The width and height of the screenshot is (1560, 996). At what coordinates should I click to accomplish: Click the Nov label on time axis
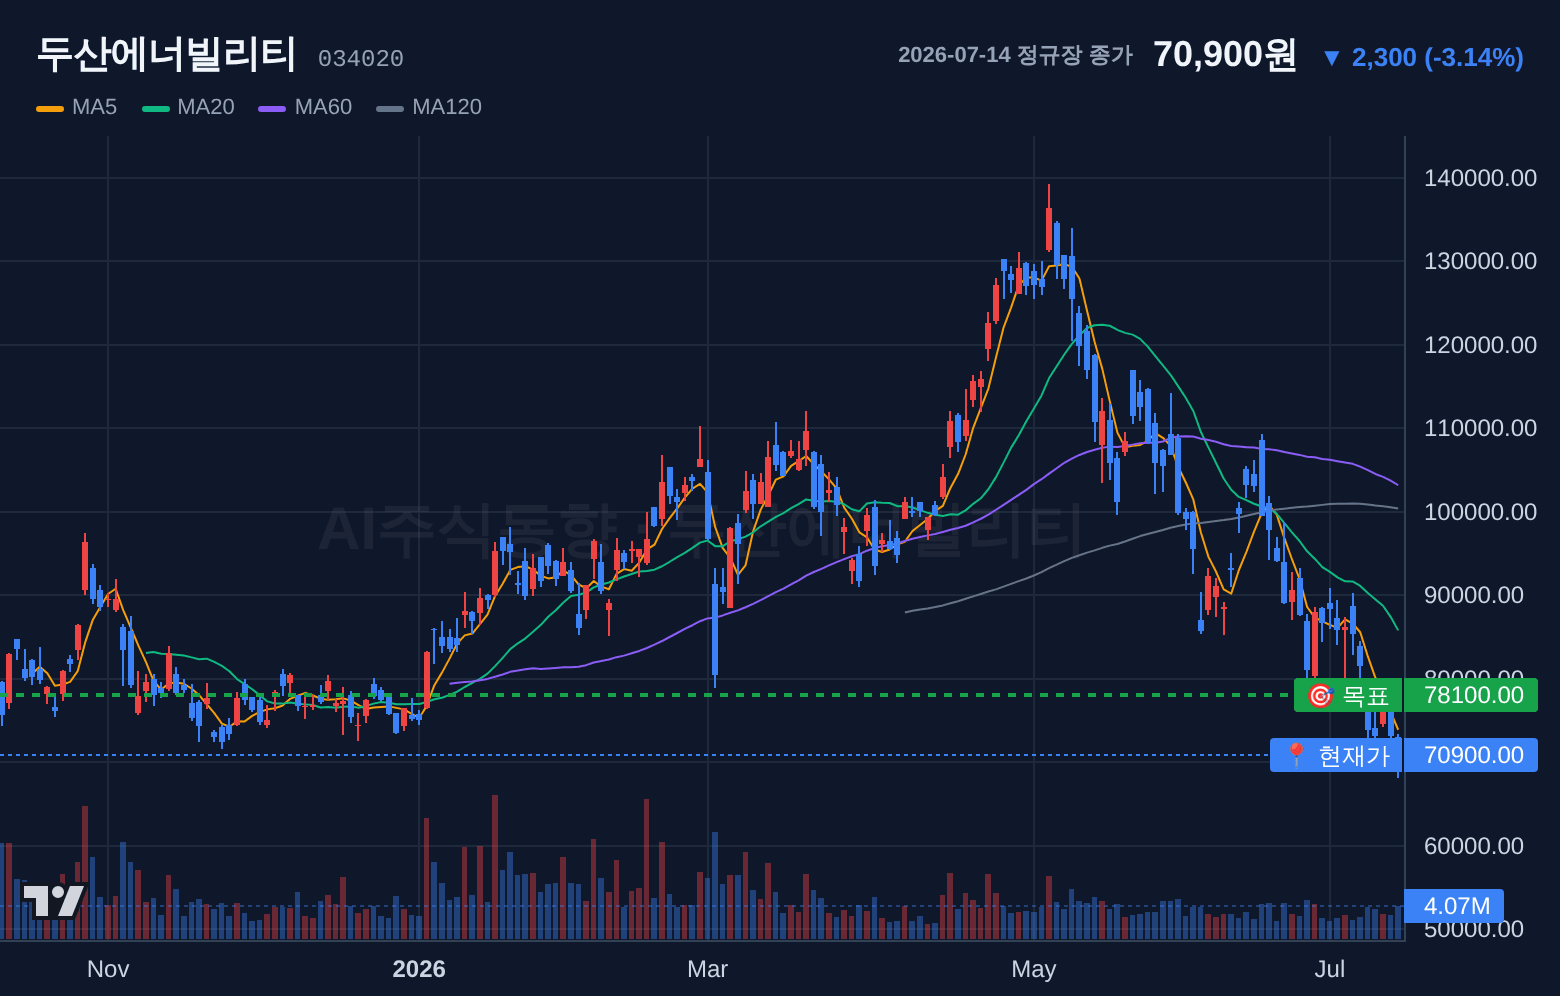pos(108,969)
